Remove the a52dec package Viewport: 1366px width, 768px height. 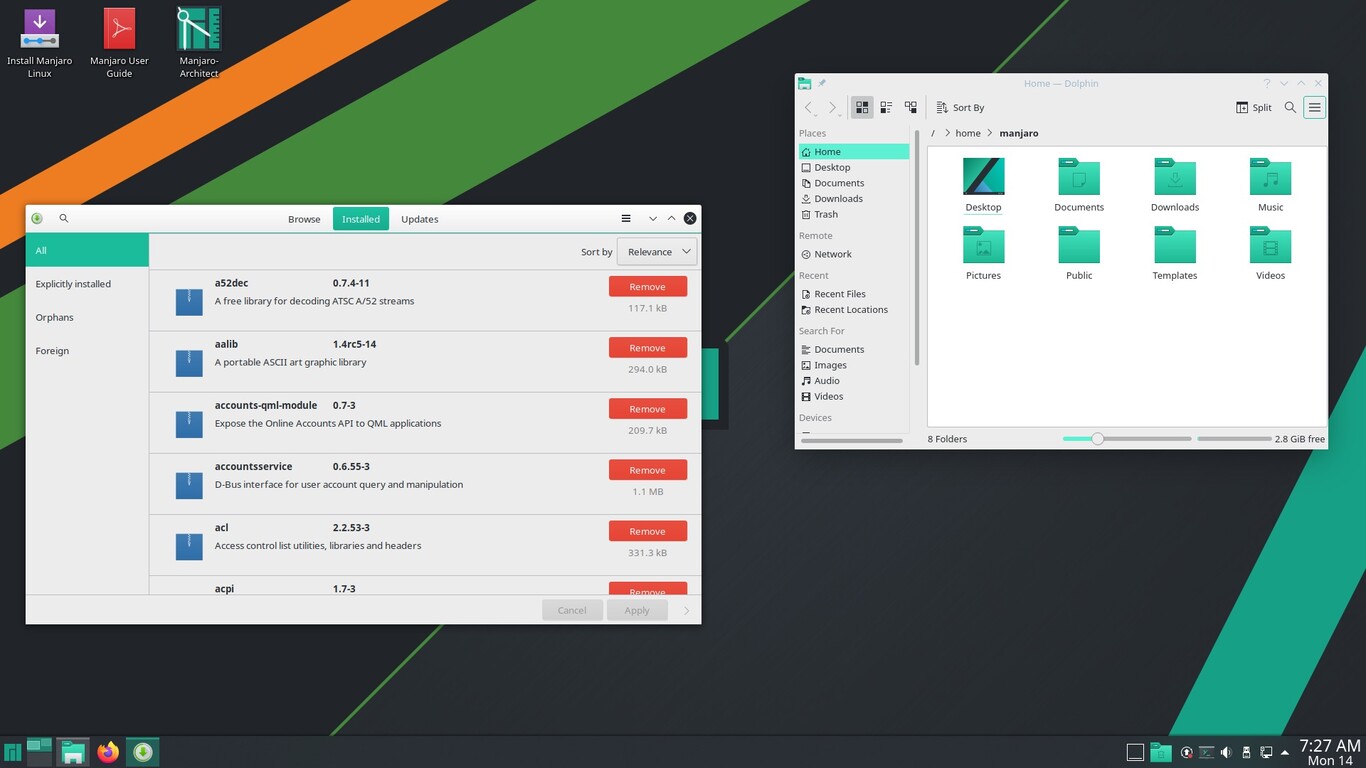[x=647, y=286]
